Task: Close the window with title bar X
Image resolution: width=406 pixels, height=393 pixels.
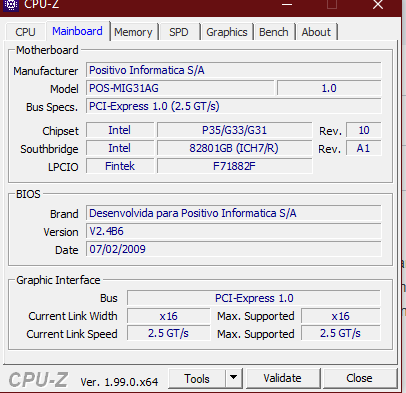Action: [378, 5]
